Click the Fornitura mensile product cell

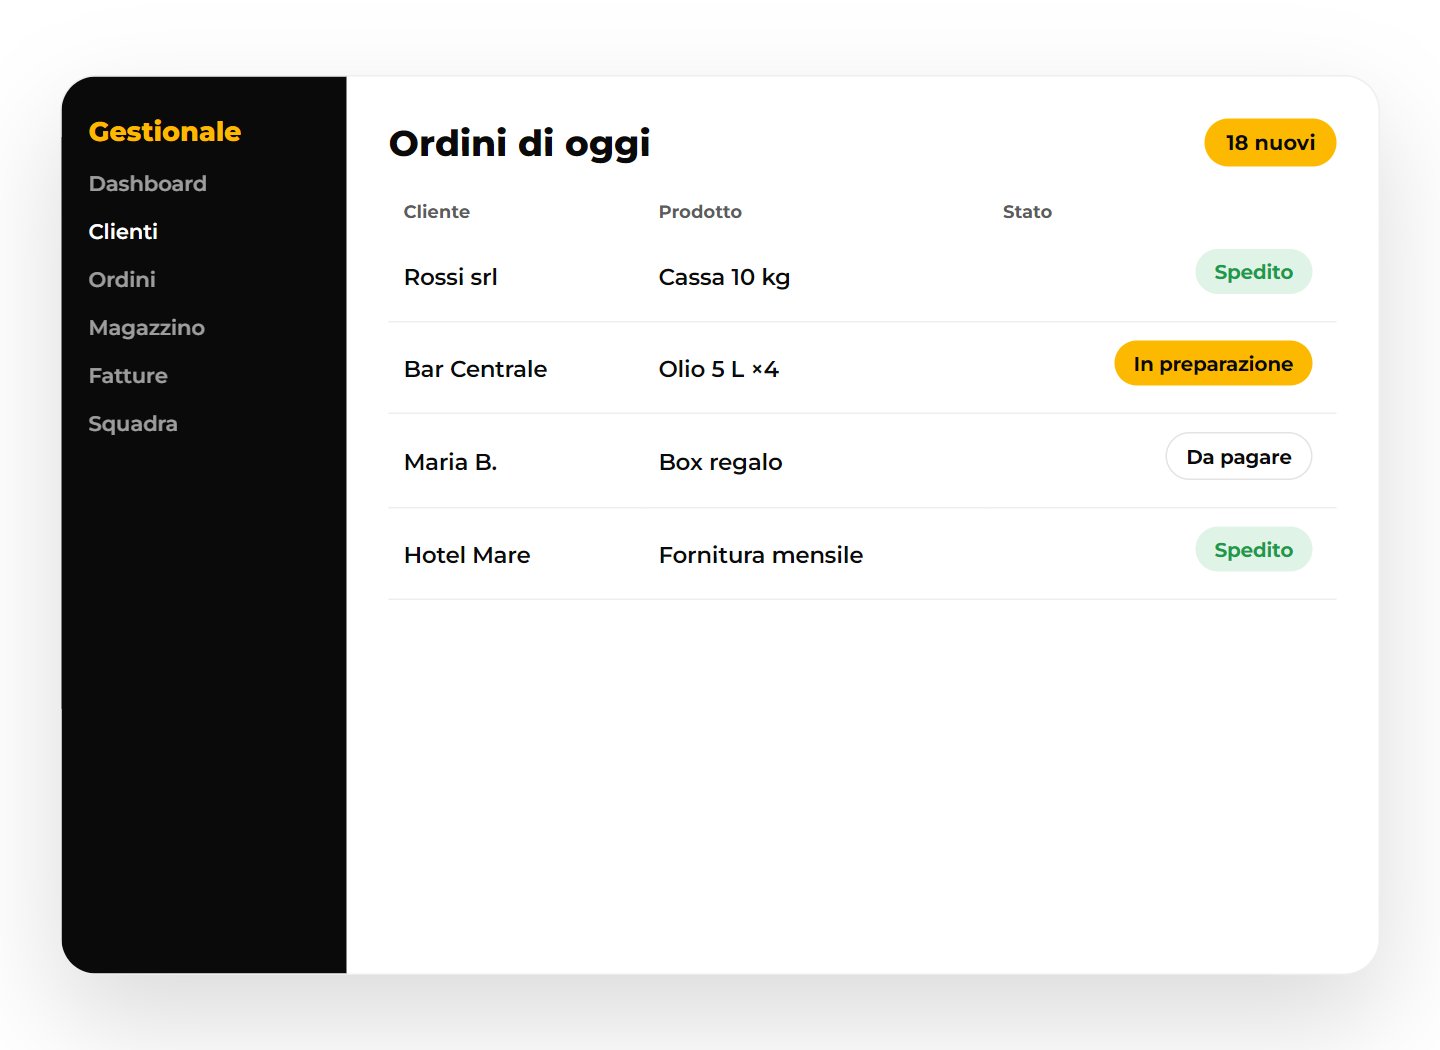[x=760, y=555]
